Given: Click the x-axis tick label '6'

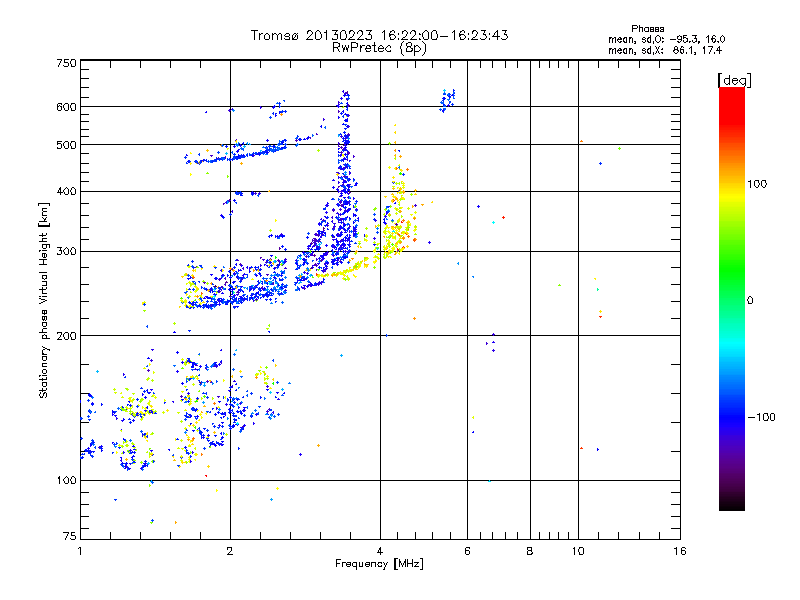Looking at the screenshot, I should coord(467,551).
